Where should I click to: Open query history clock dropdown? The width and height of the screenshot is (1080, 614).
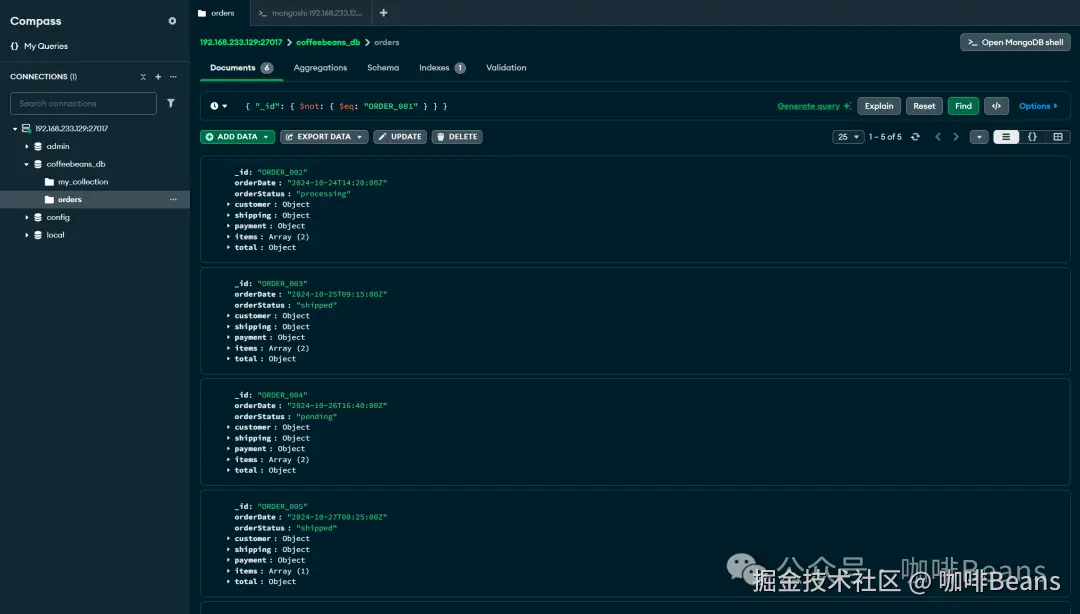pos(218,106)
